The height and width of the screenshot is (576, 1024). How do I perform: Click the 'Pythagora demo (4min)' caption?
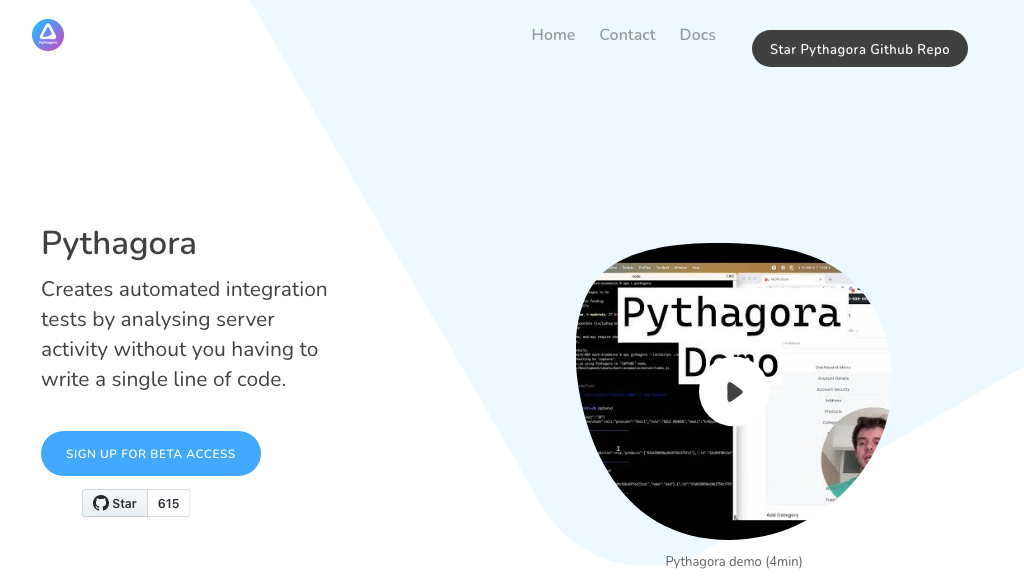(734, 561)
